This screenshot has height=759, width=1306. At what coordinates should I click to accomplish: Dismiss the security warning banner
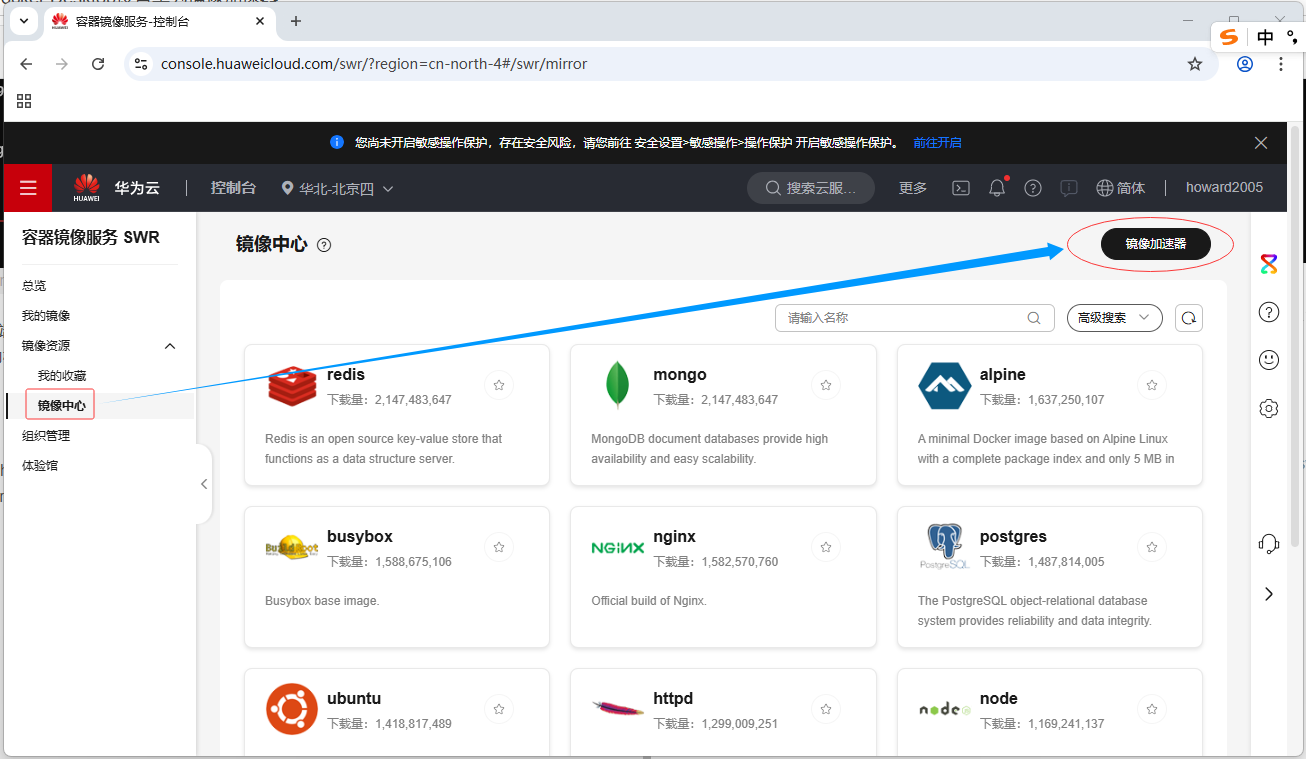click(1261, 143)
